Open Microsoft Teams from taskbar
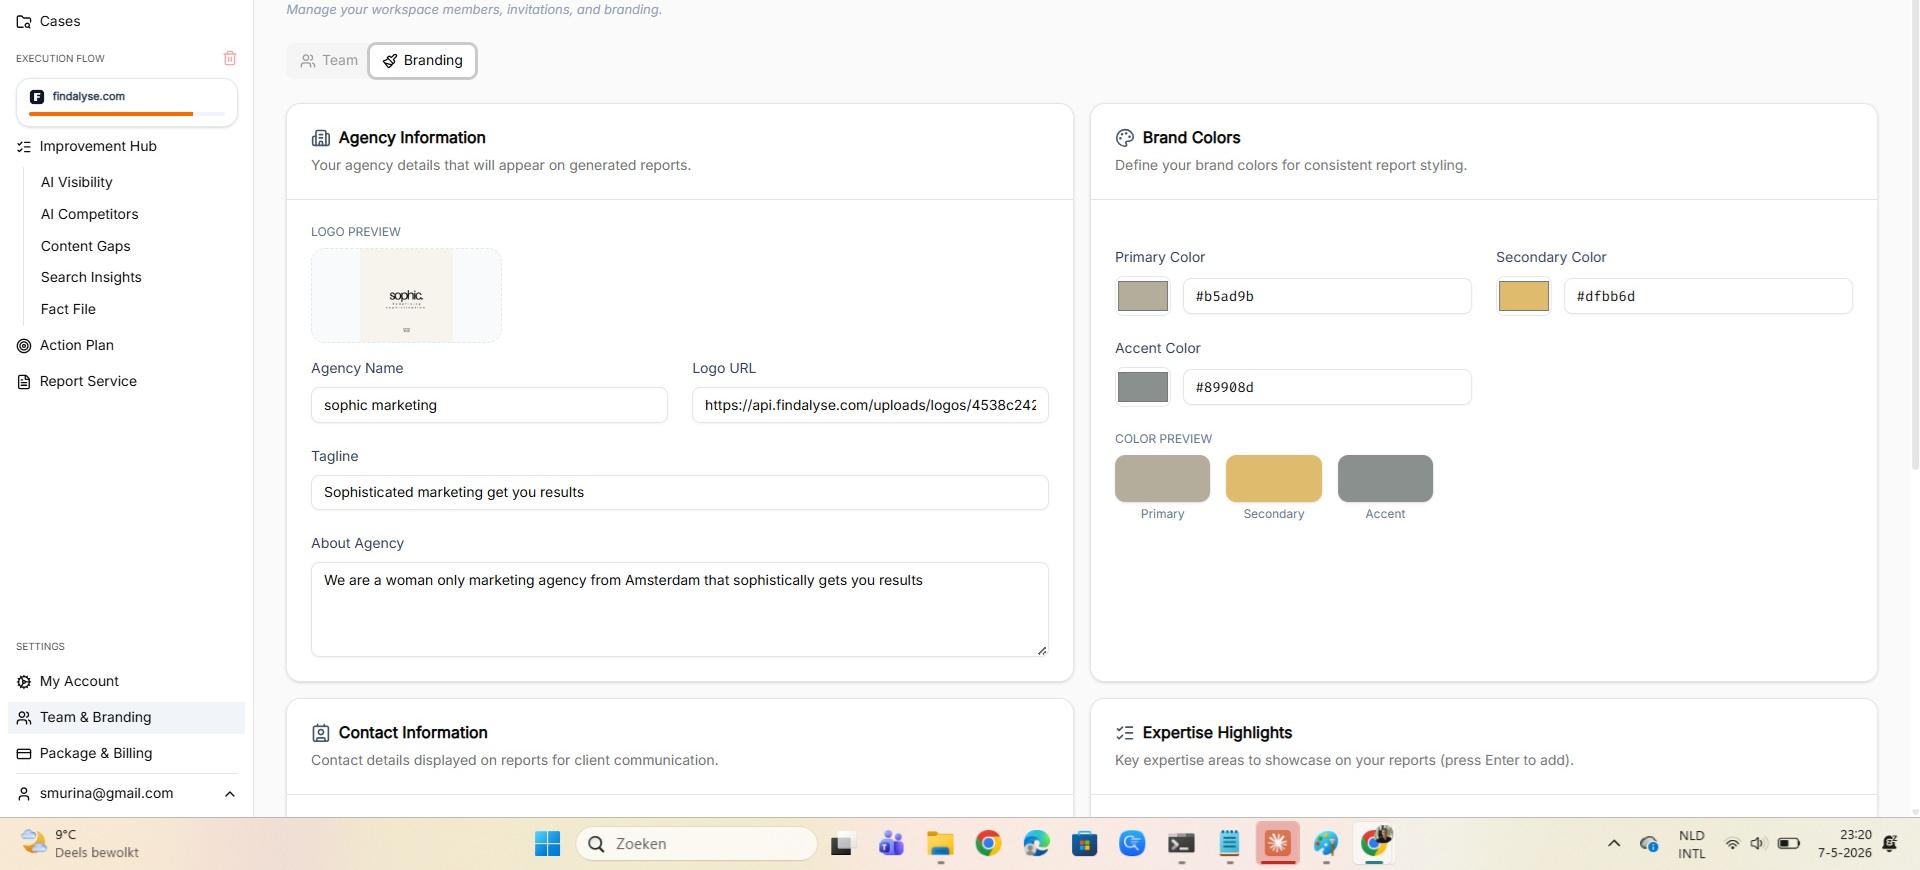The image size is (1920, 870). [x=891, y=844]
